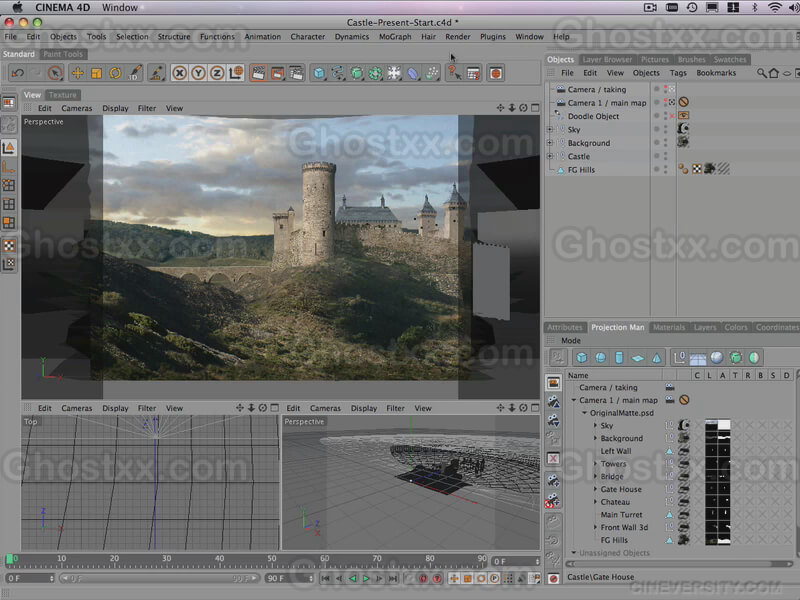Toggle Z axis lock
800x600 pixels.
(x=217, y=73)
